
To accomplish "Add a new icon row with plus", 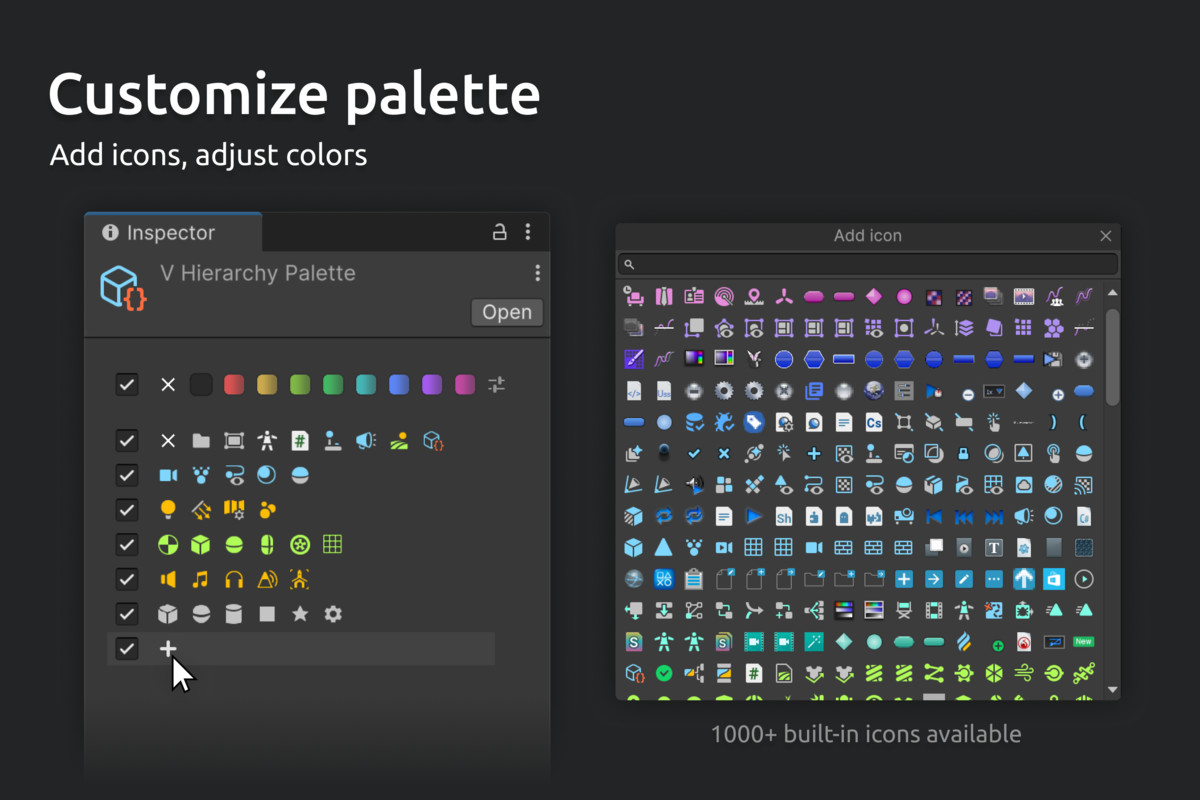I will click(x=168, y=649).
